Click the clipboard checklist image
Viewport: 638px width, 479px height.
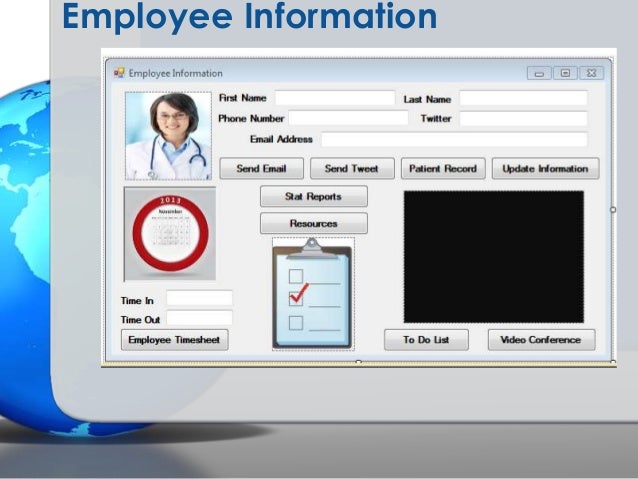tap(313, 294)
